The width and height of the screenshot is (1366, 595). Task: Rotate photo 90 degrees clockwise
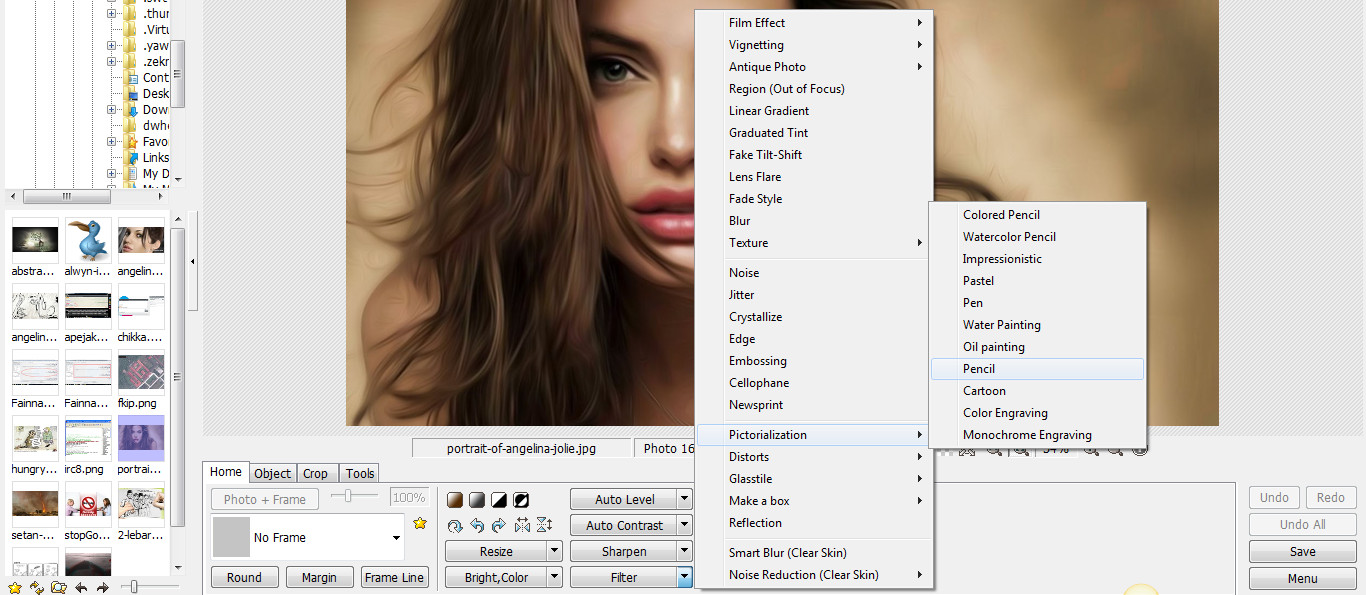pos(498,525)
